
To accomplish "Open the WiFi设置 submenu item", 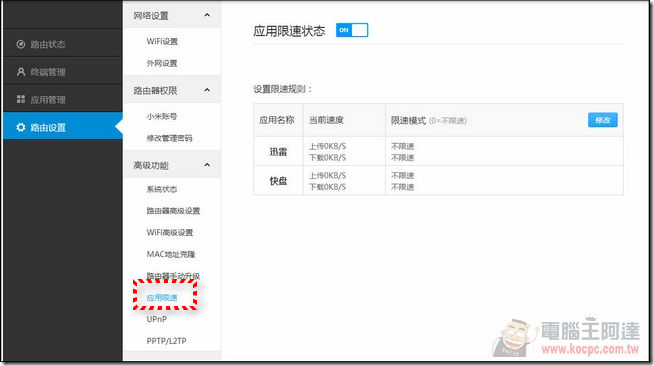I will 162,41.
